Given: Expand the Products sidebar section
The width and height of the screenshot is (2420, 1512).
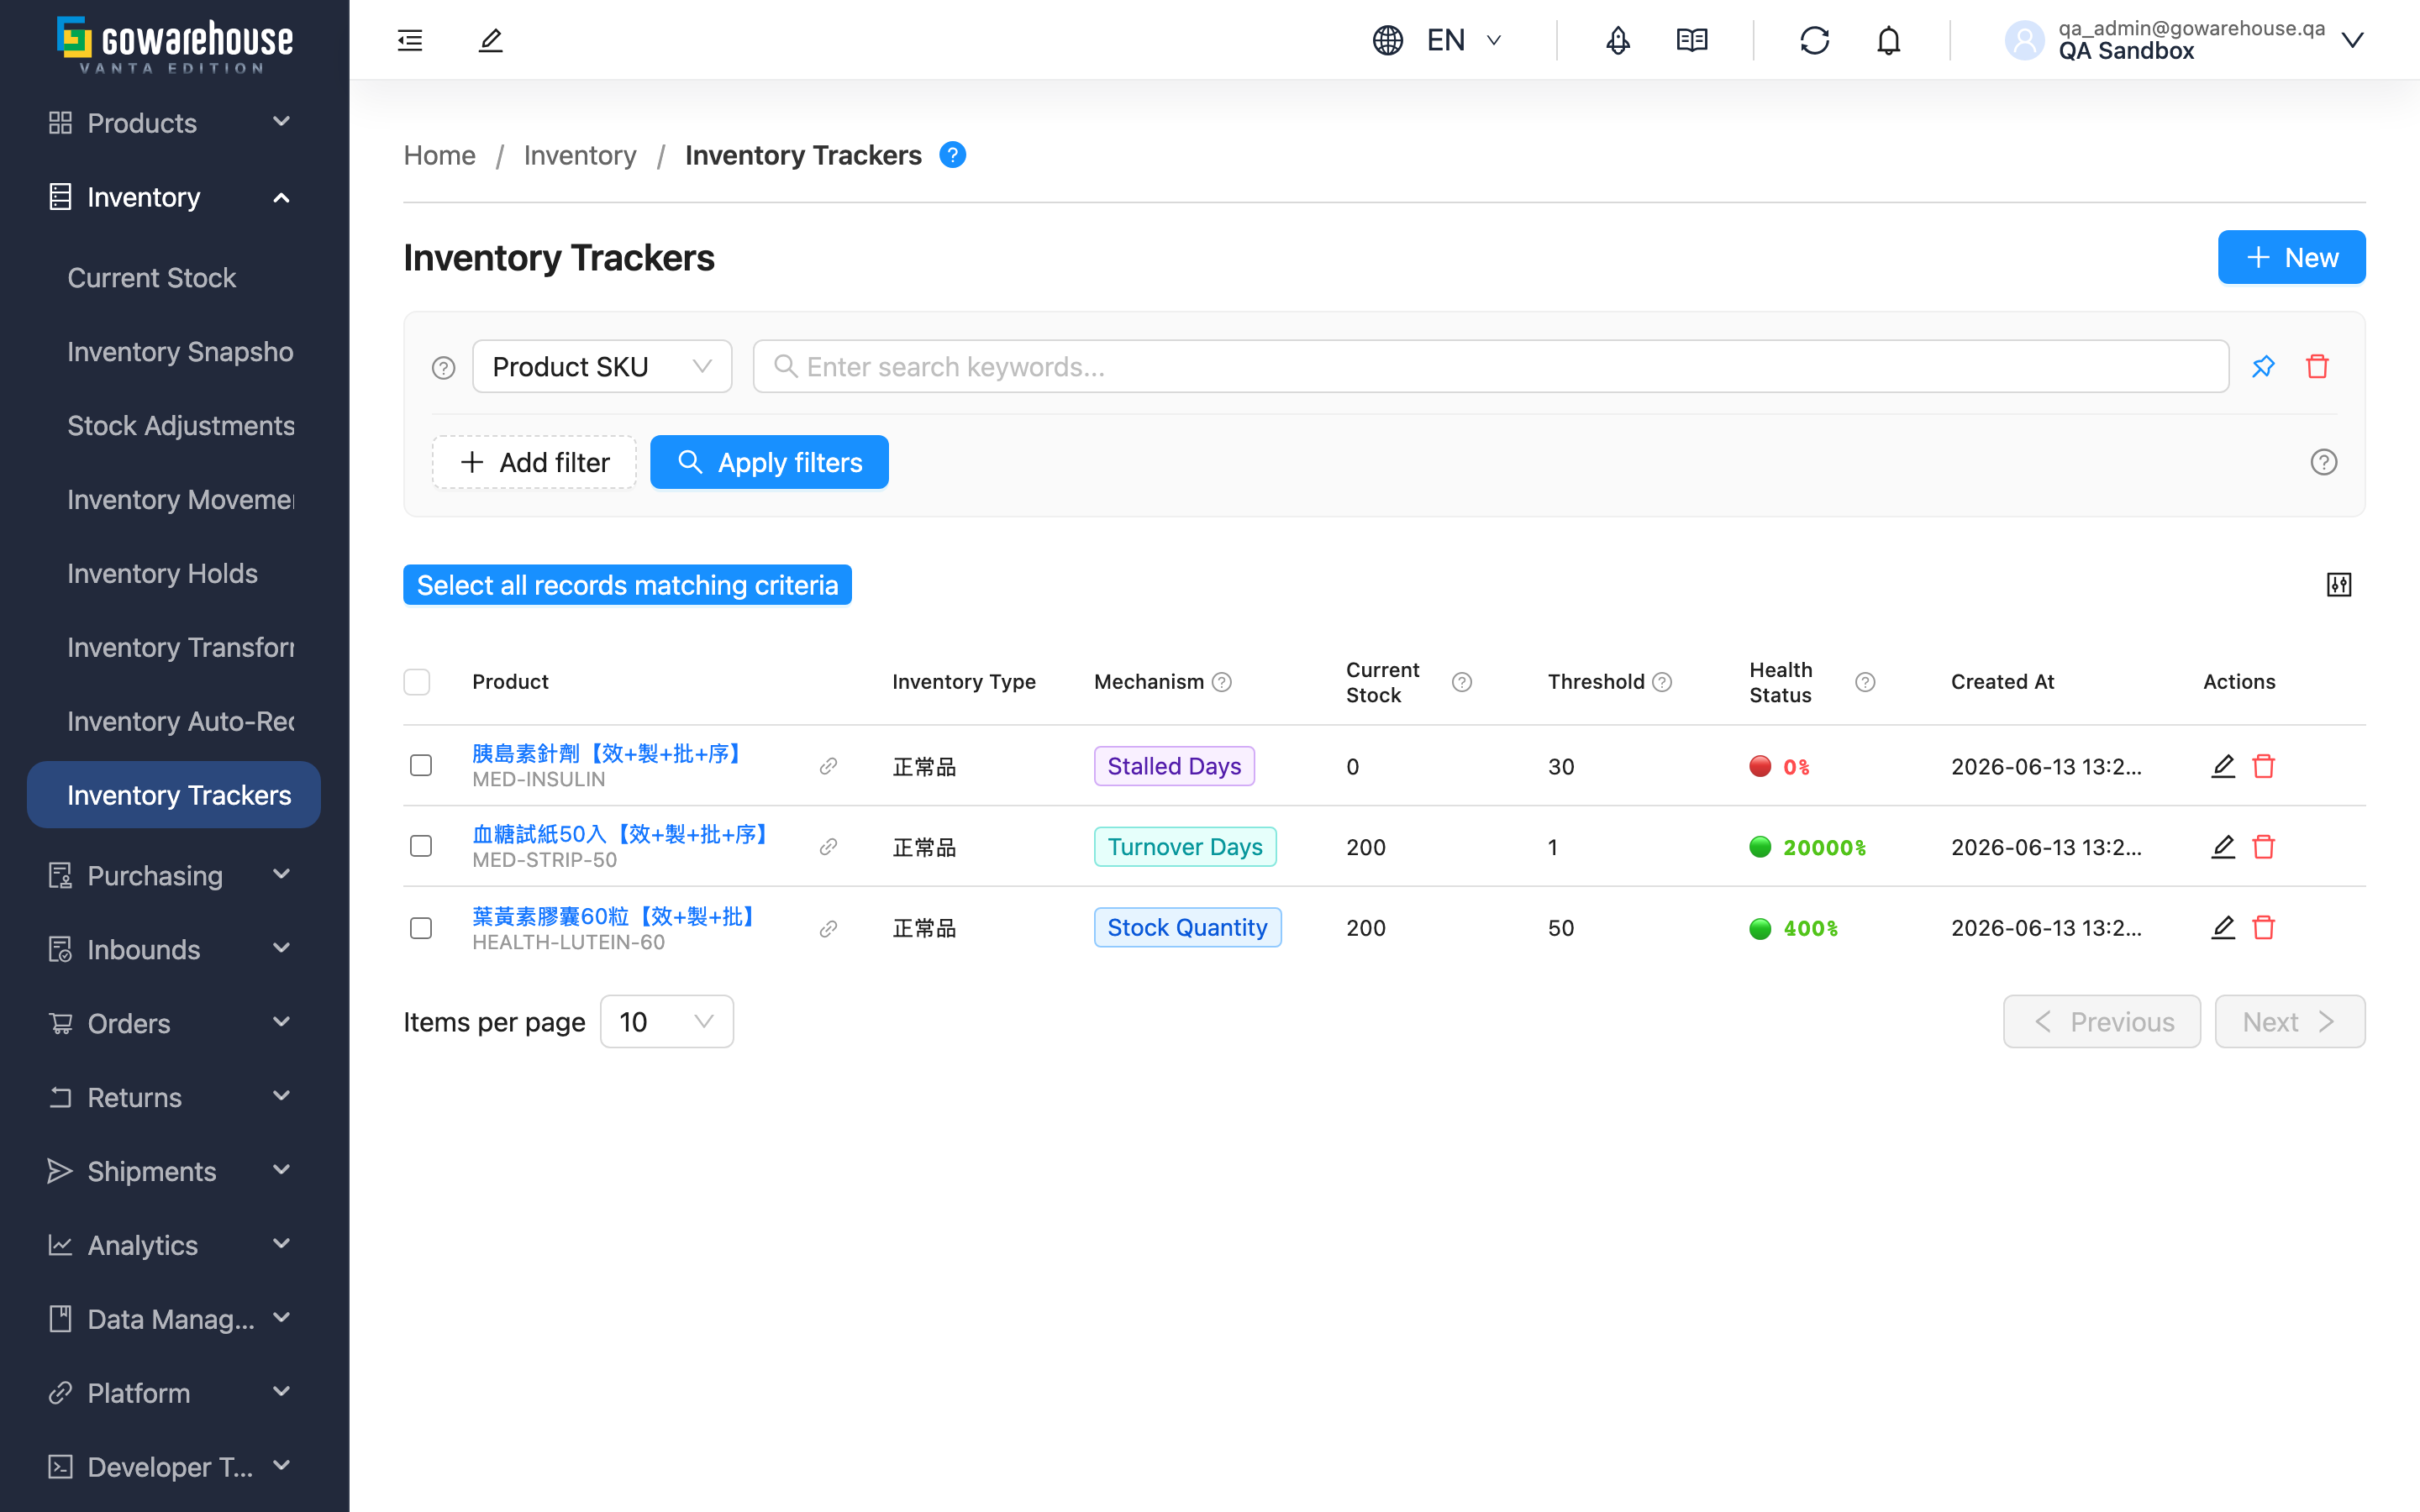Looking at the screenshot, I should [x=174, y=123].
